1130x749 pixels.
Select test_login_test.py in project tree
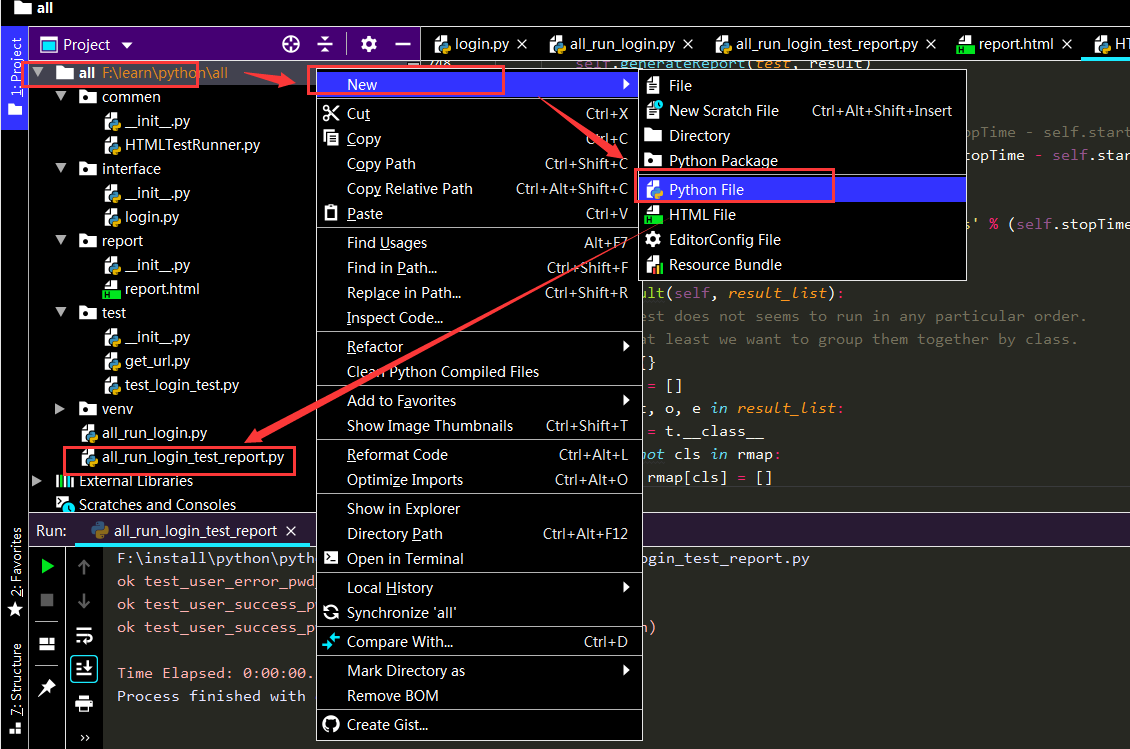pyautogui.click(x=181, y=385)
